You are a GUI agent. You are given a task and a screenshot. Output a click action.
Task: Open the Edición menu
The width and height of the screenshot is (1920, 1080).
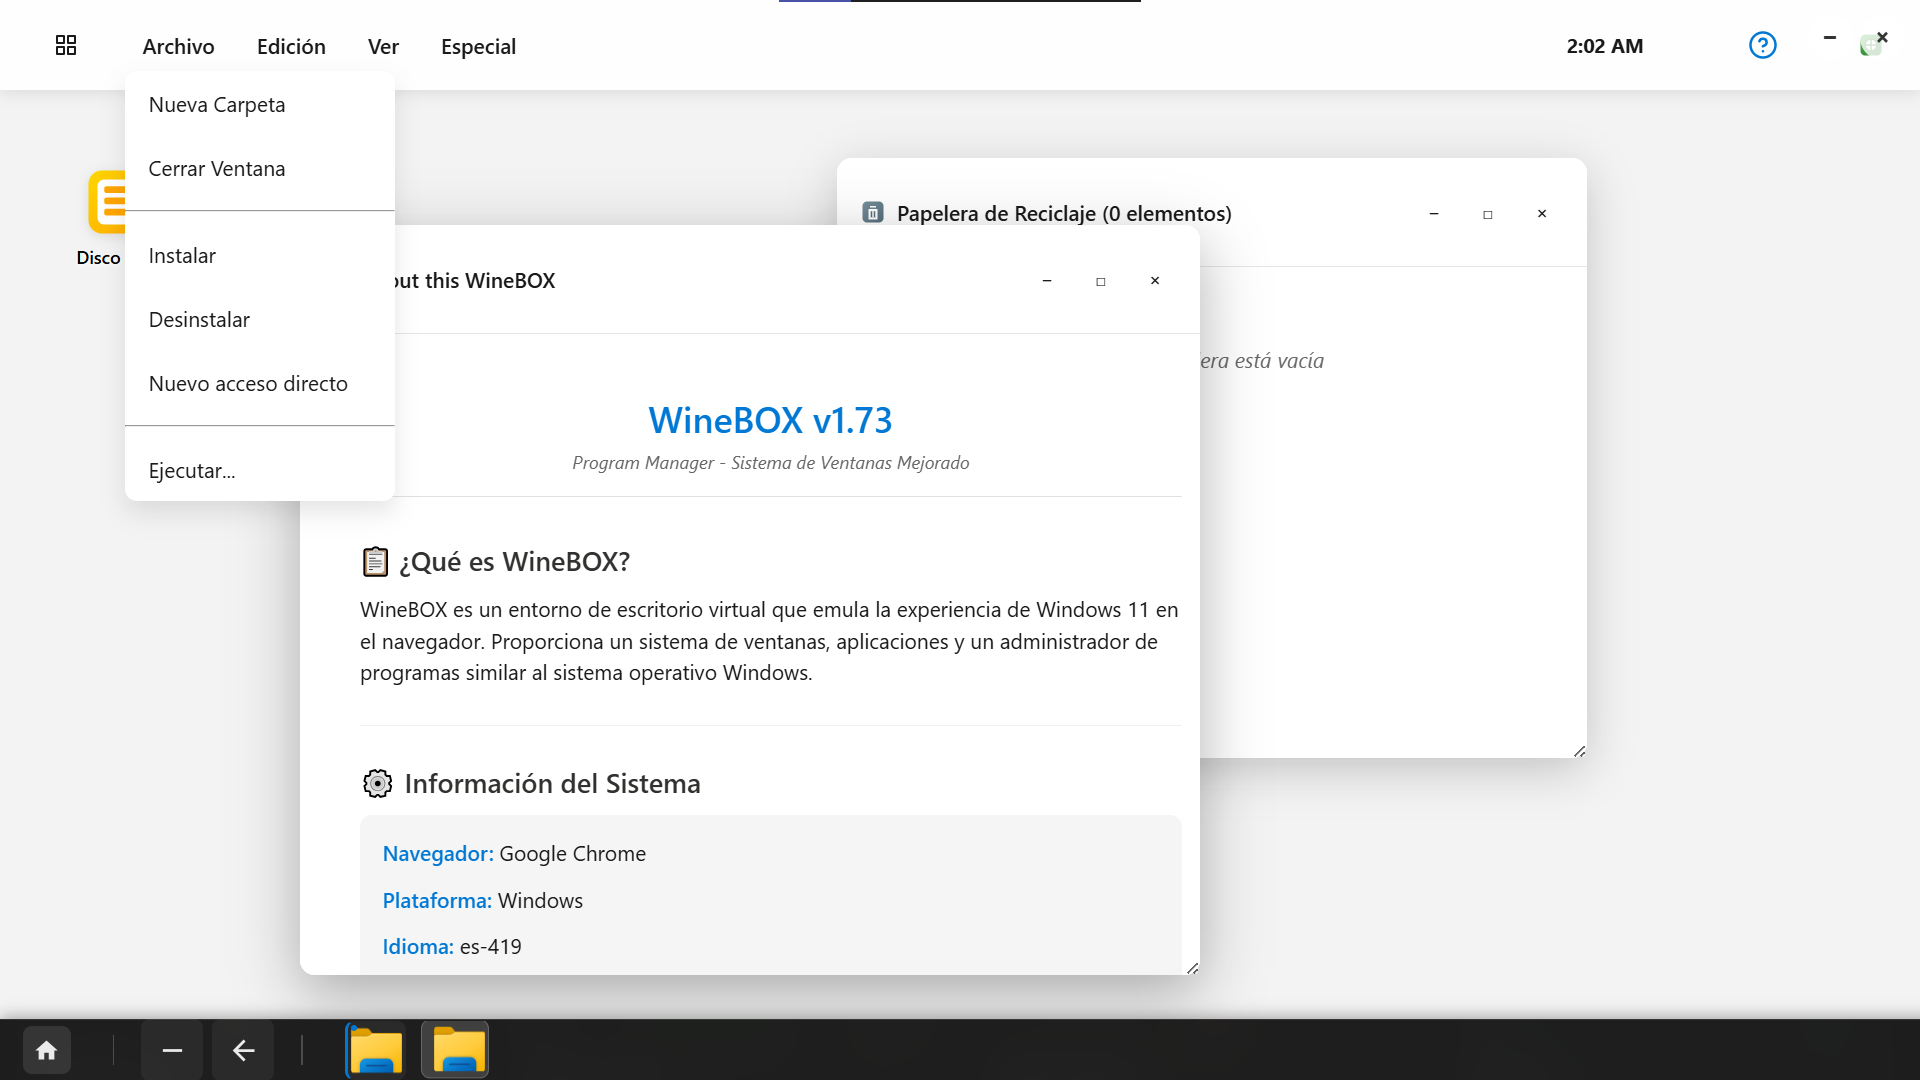291,47
